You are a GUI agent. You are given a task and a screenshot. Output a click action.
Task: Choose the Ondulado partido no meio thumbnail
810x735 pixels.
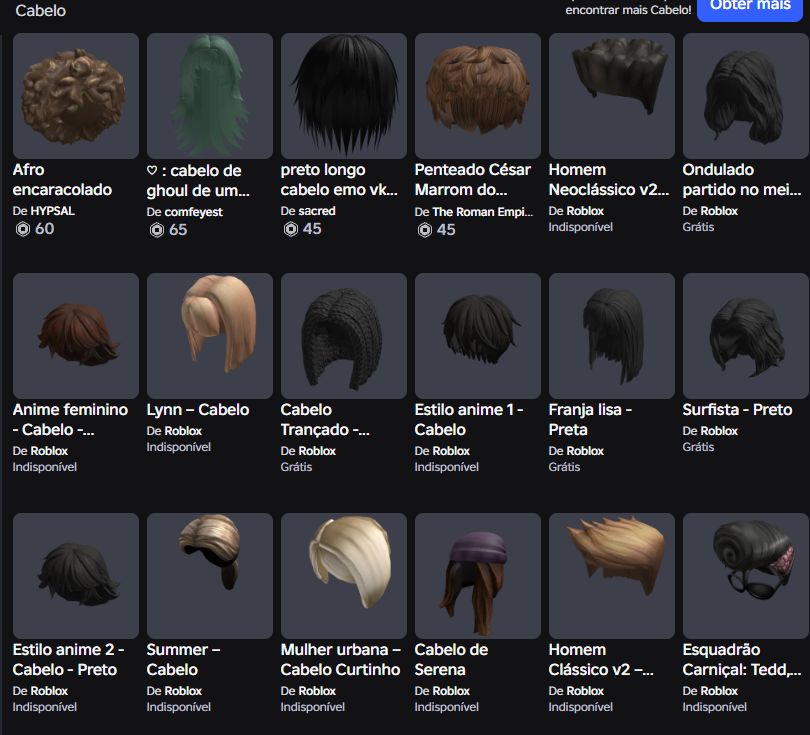click(x=746, y=96)
